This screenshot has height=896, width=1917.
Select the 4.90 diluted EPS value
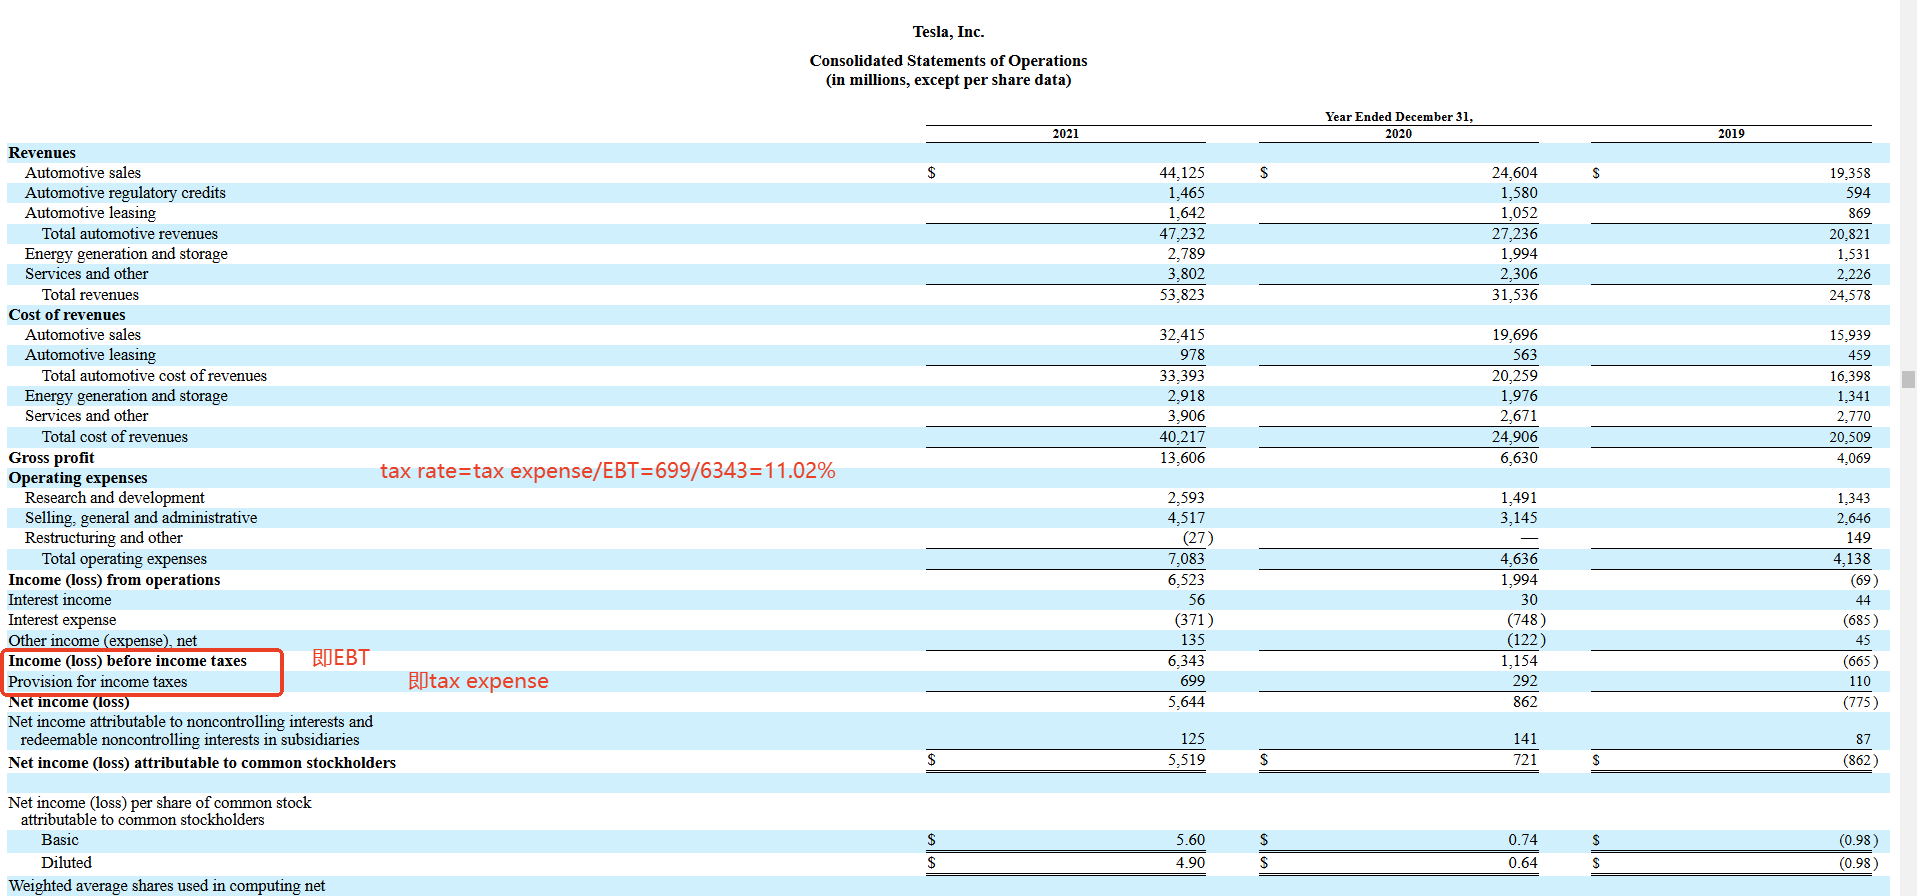(x=1190, y=863)
